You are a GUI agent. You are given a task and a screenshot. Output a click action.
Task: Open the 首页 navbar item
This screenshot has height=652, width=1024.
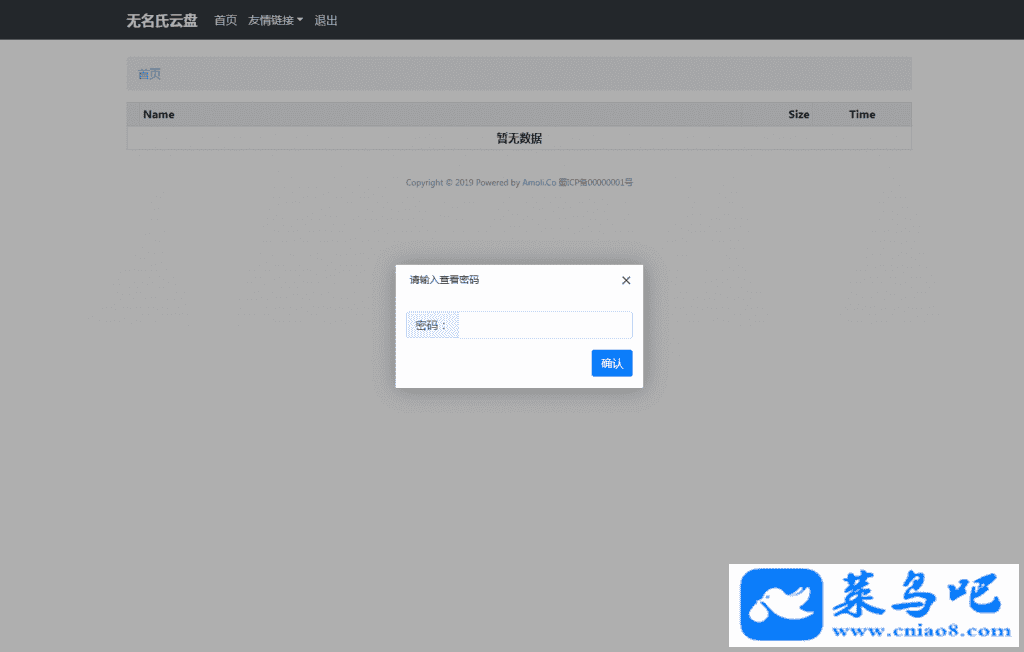coord(225,20)
